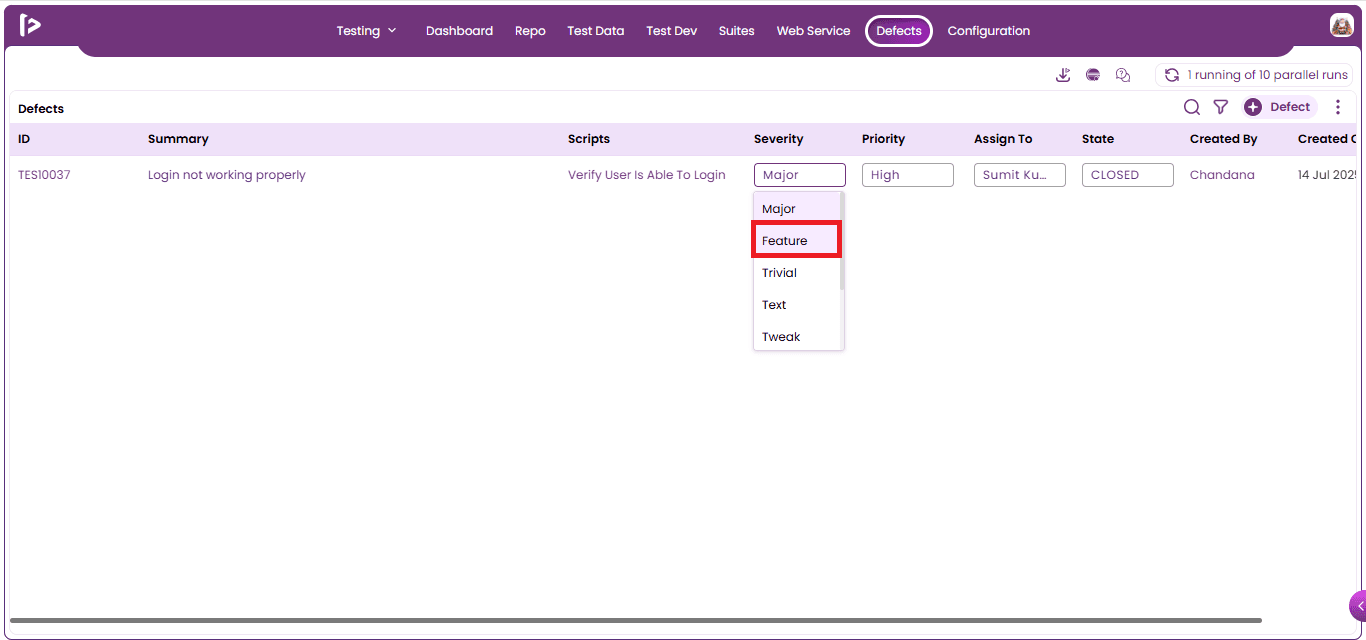Image resolution: width=1366 pixels, height=640 pixels.
Task: Click the 14 Jul created date cell
Action: tap(1326, 175)
